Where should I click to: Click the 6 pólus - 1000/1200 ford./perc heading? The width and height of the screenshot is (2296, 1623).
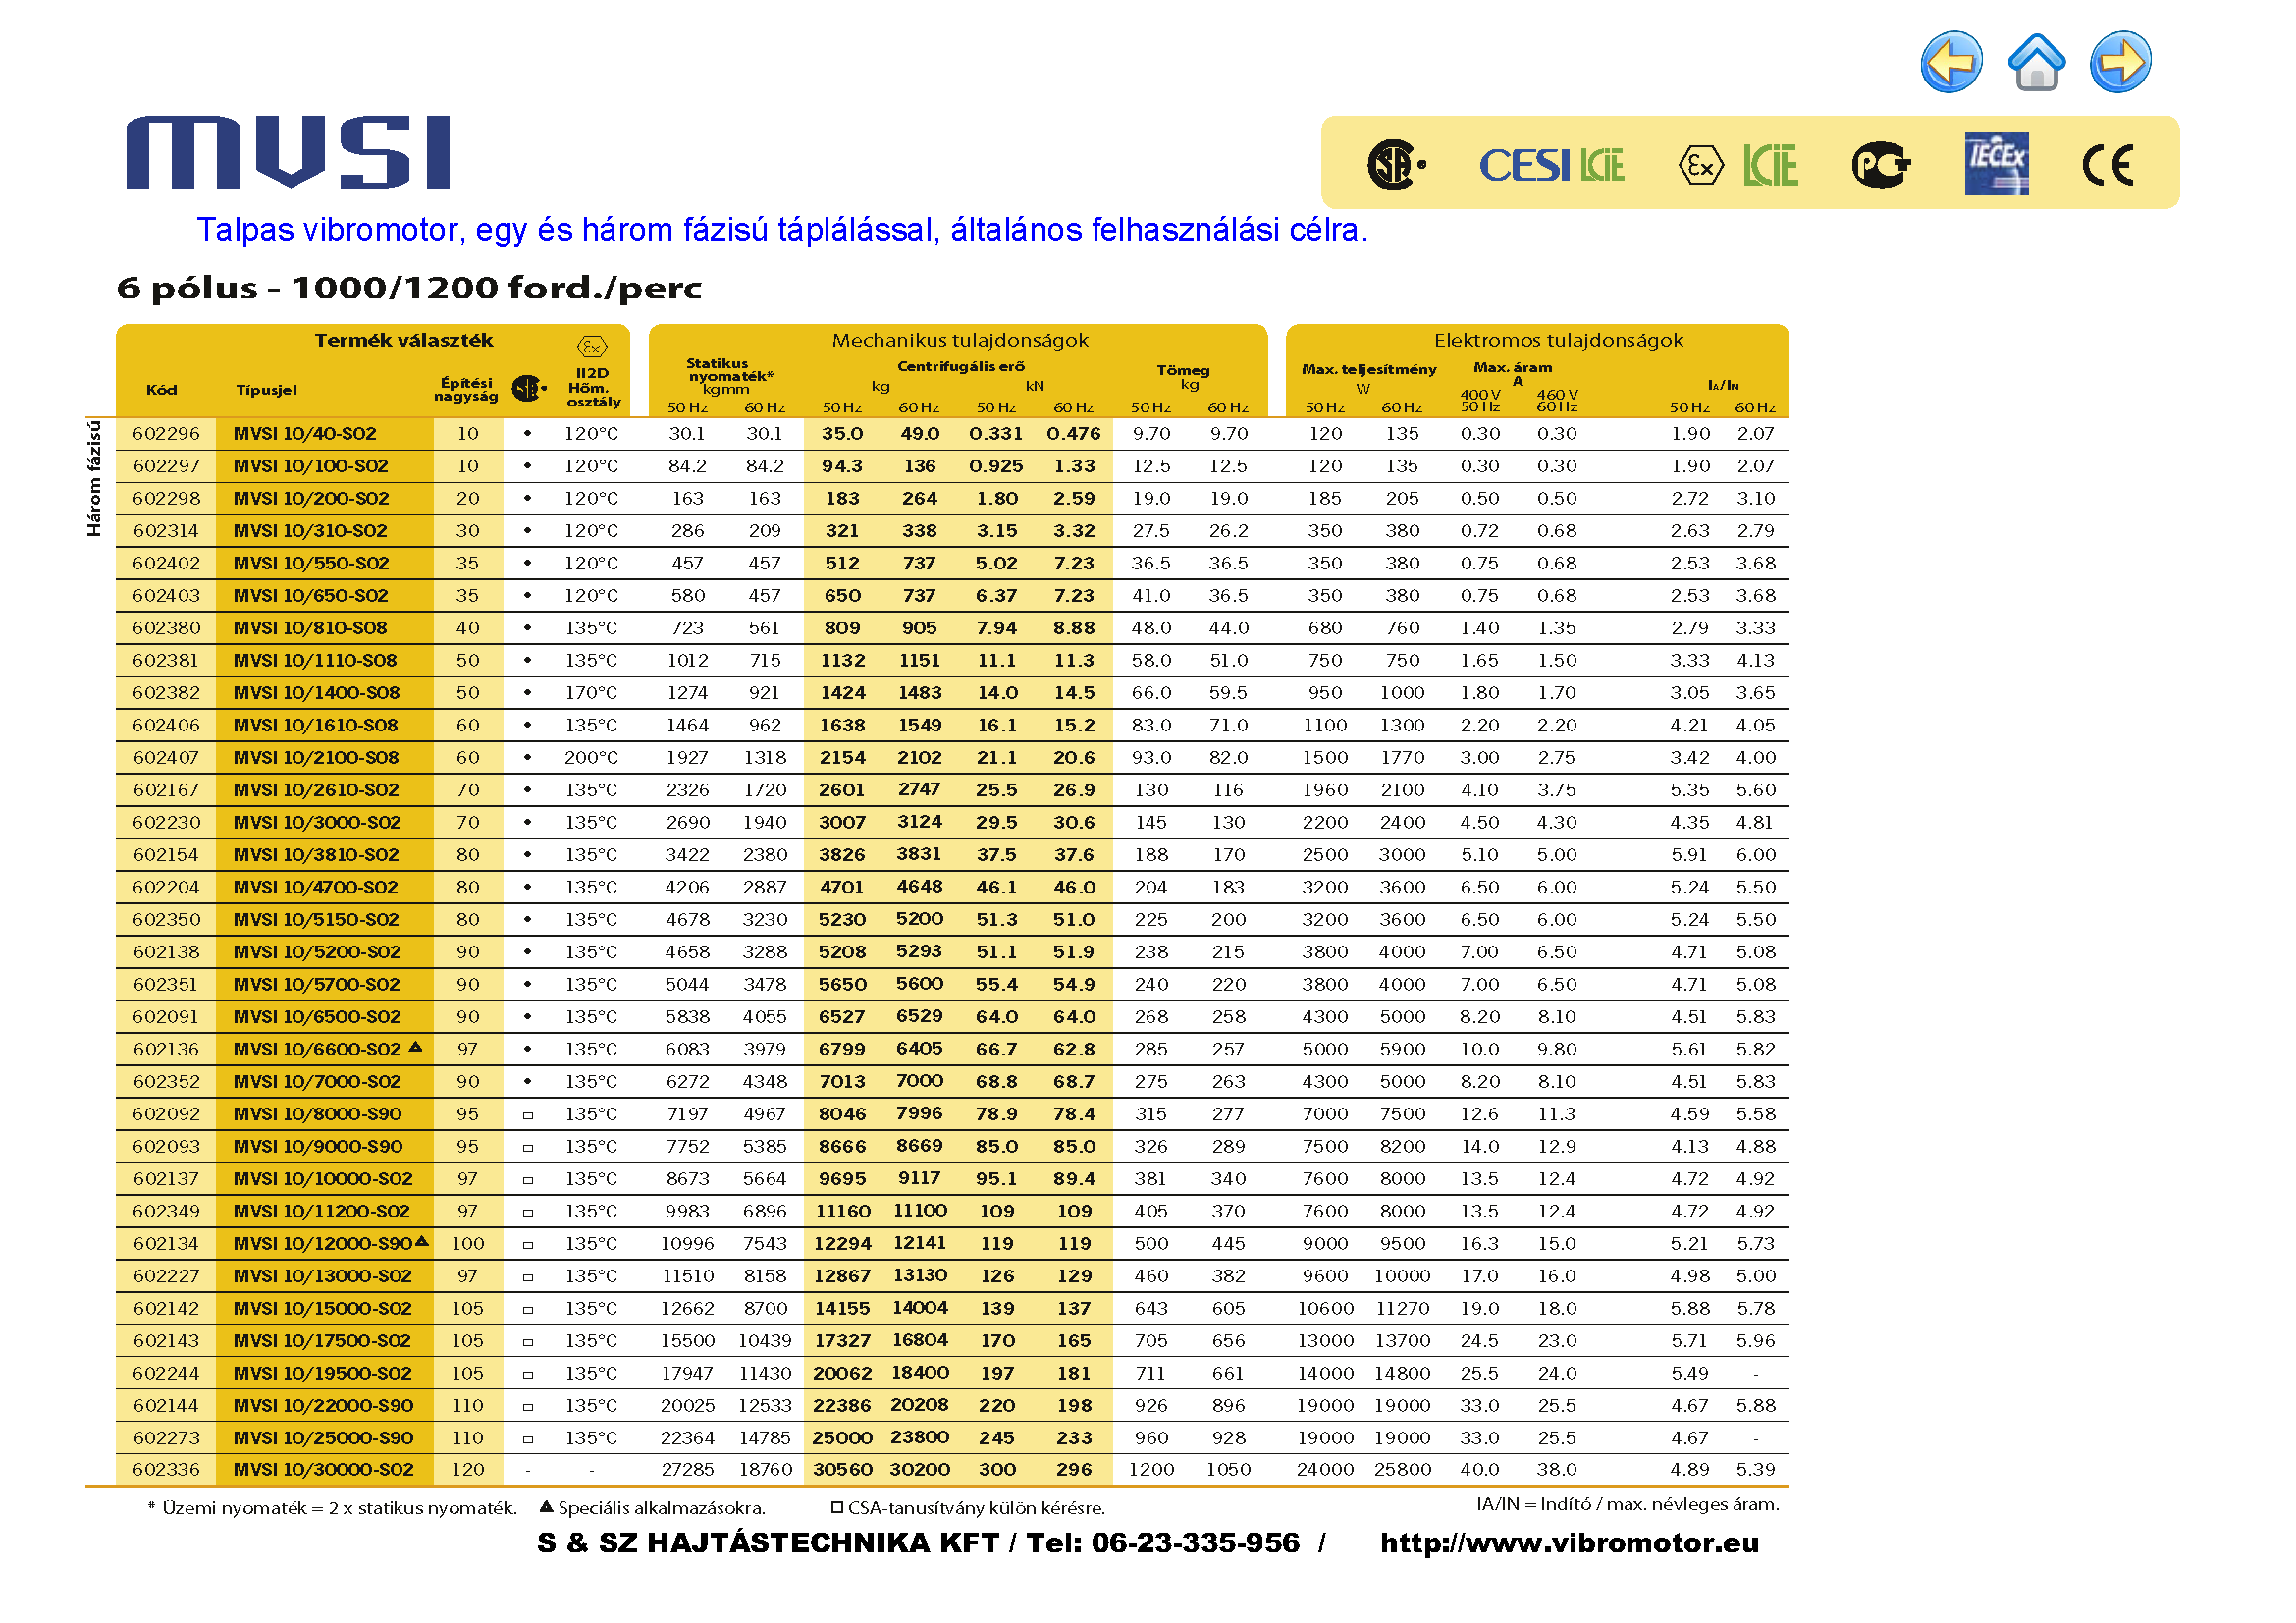click(x=409, y=288)
